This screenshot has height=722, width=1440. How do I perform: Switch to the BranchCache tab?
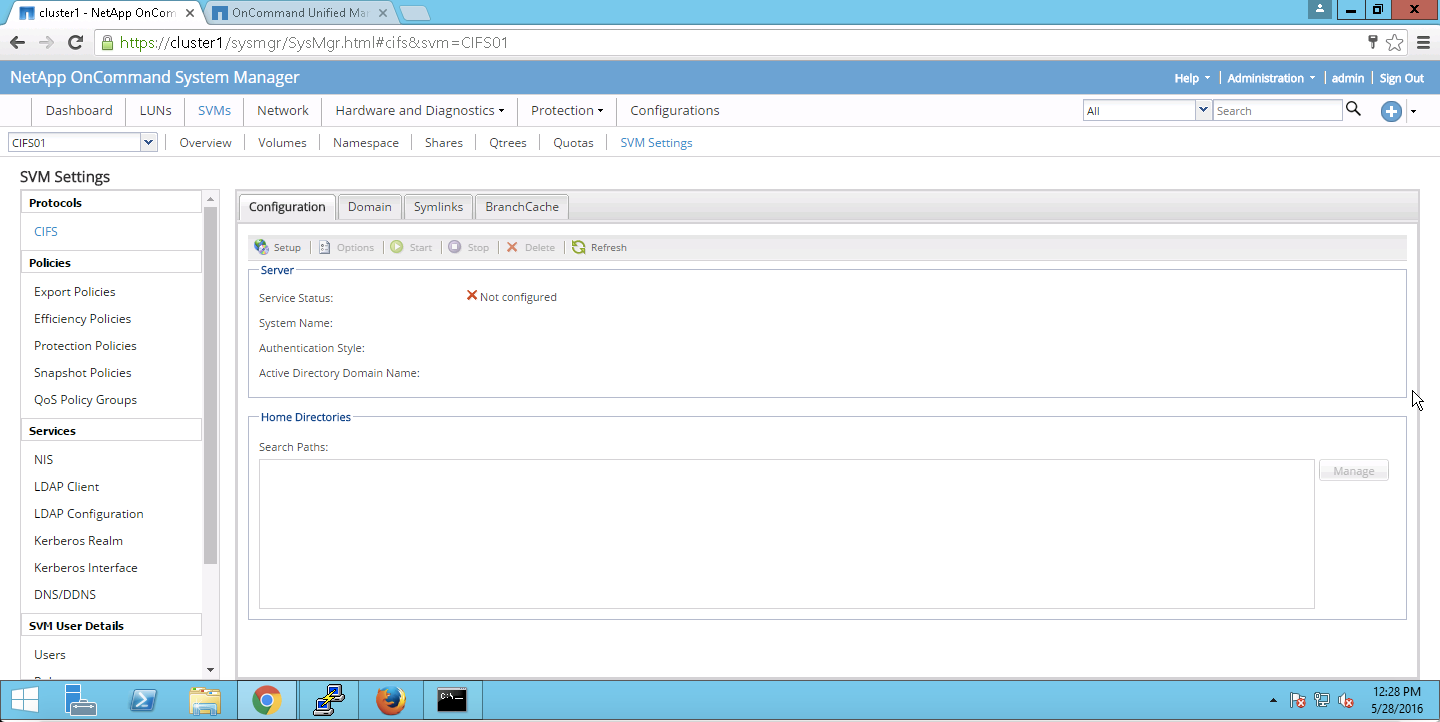point(521,207)
